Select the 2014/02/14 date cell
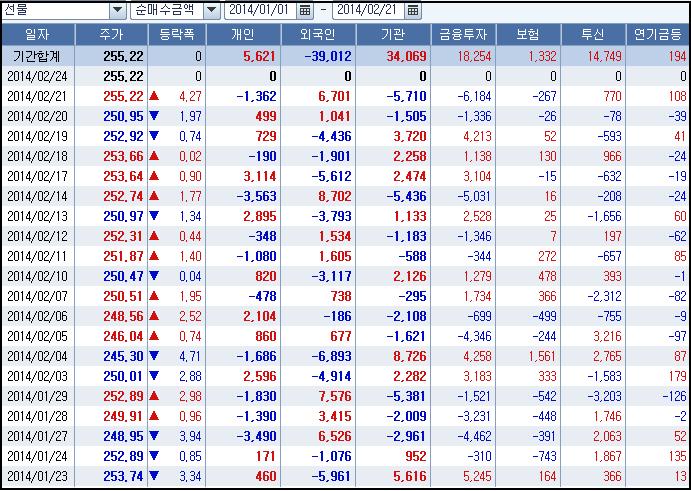Screen dimensions: 691x491 pos(37,196)
